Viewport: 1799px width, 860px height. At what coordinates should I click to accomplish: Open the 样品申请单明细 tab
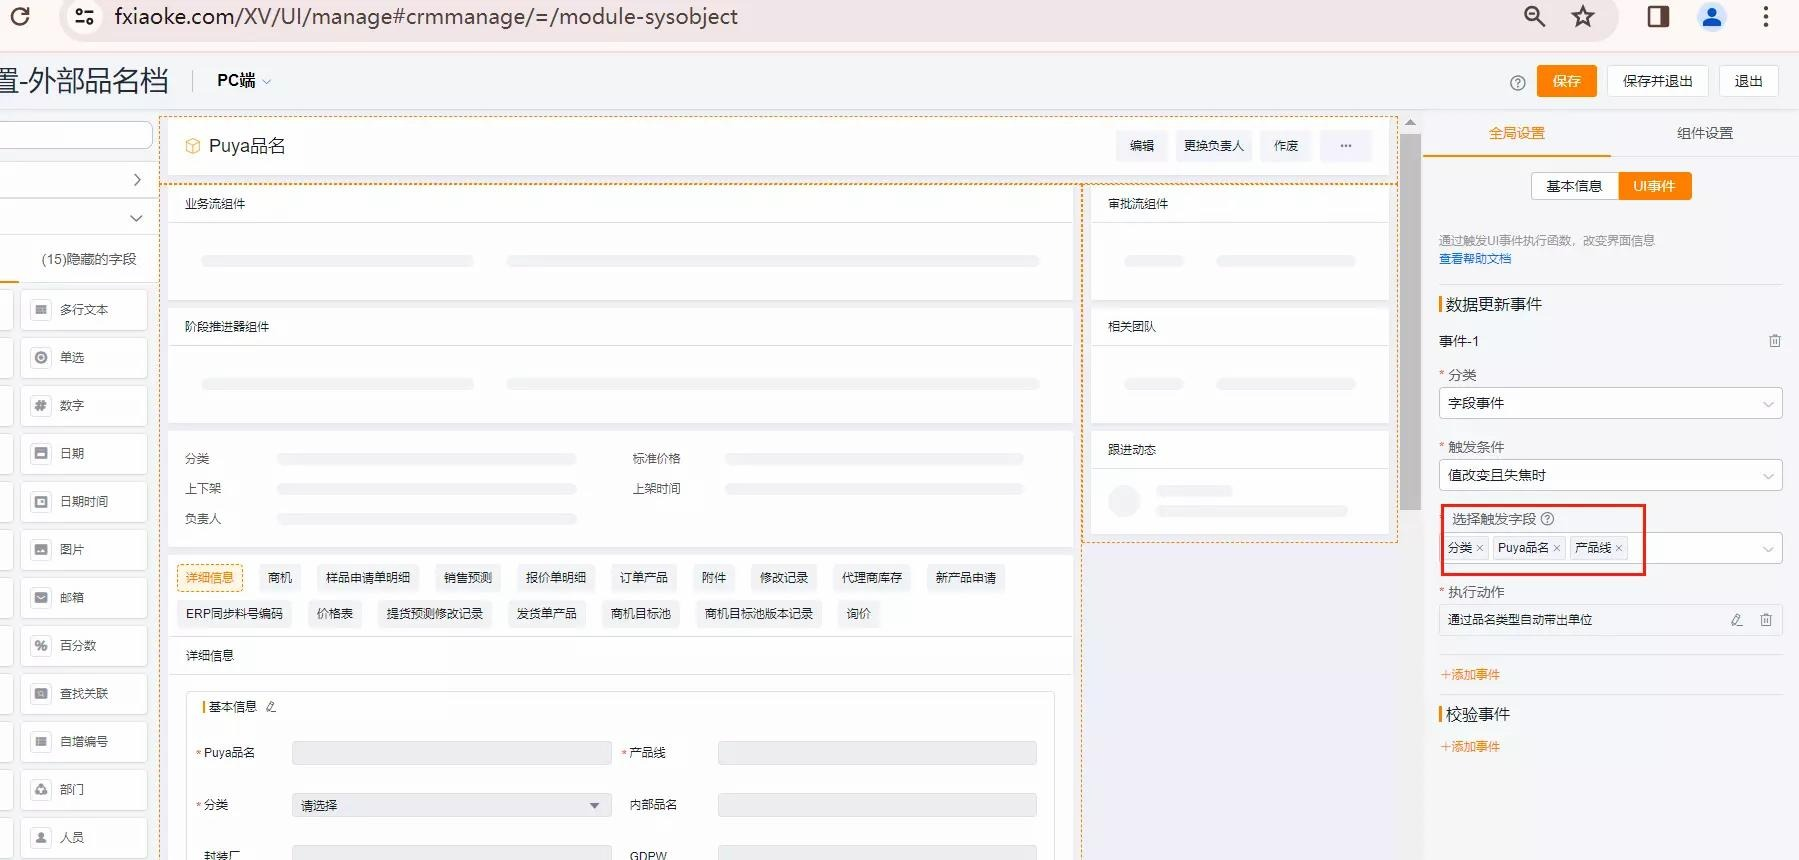[x=368, y=577]
